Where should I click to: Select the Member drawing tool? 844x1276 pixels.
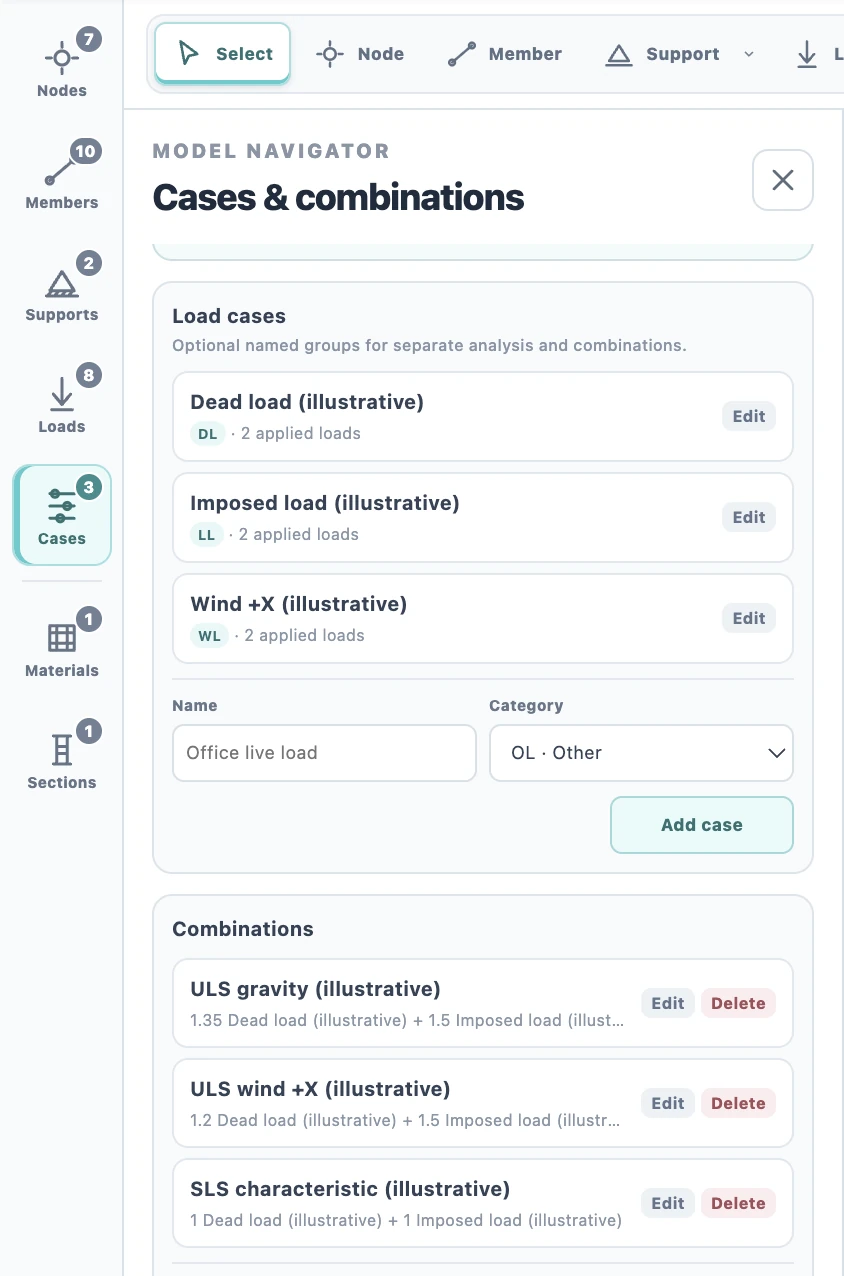[505, 54]
